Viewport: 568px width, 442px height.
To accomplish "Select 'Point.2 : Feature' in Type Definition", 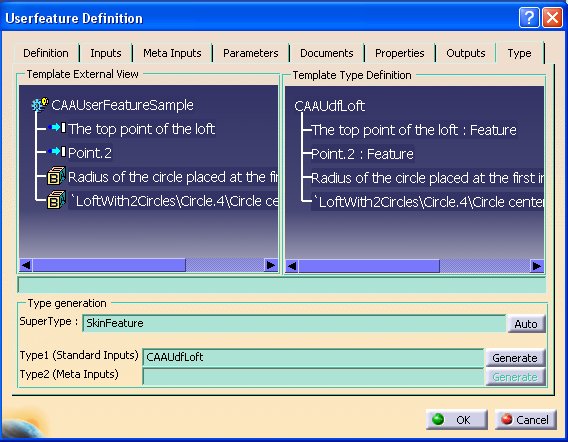I will tap(362, 154).
